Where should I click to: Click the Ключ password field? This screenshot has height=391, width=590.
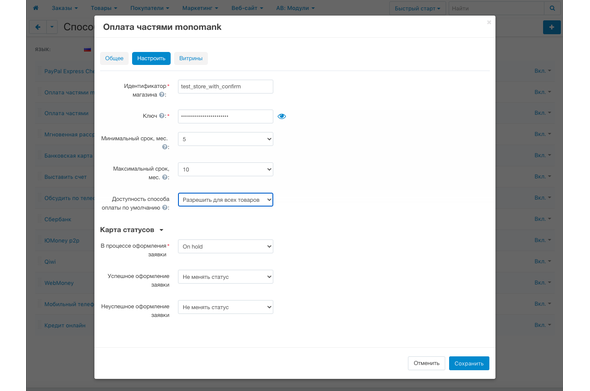225,116
